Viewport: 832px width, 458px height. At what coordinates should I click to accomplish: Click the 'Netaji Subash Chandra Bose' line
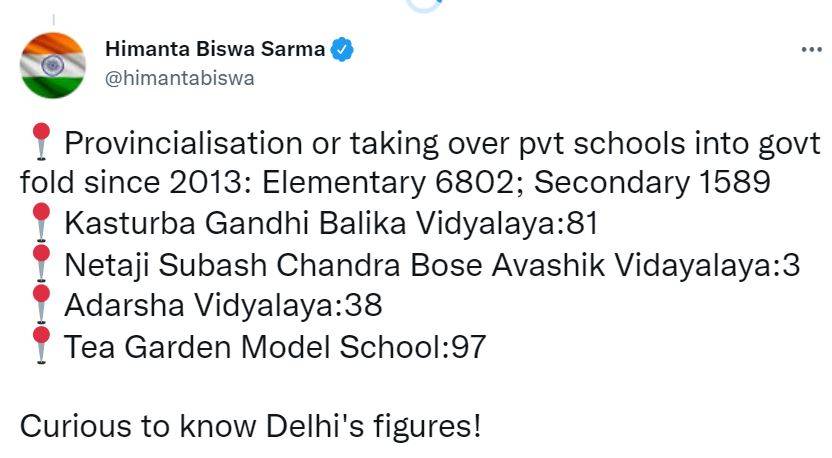(300, 266)
